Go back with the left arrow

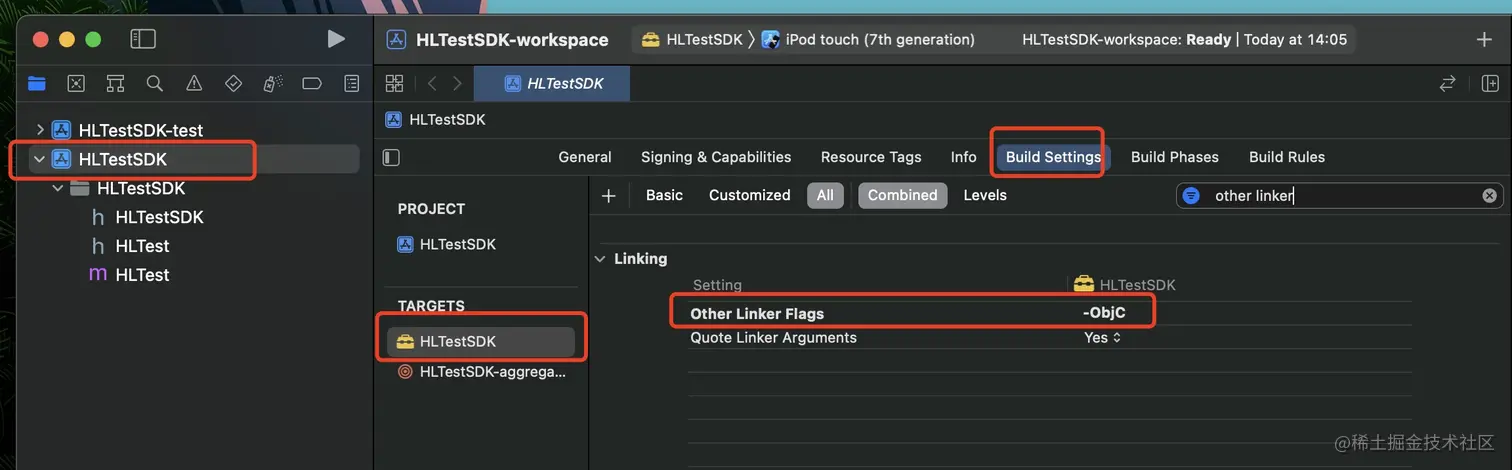pos(432,84)
